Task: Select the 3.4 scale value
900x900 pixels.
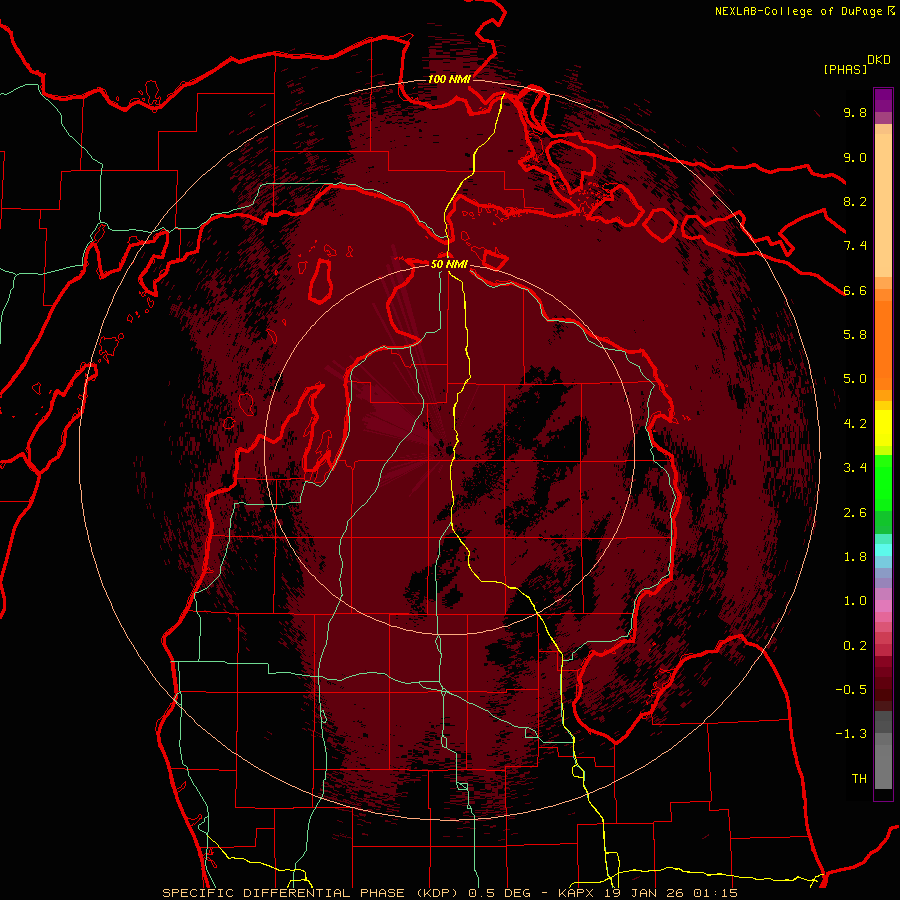Action: pyautogui.click(x=855, y=468)
